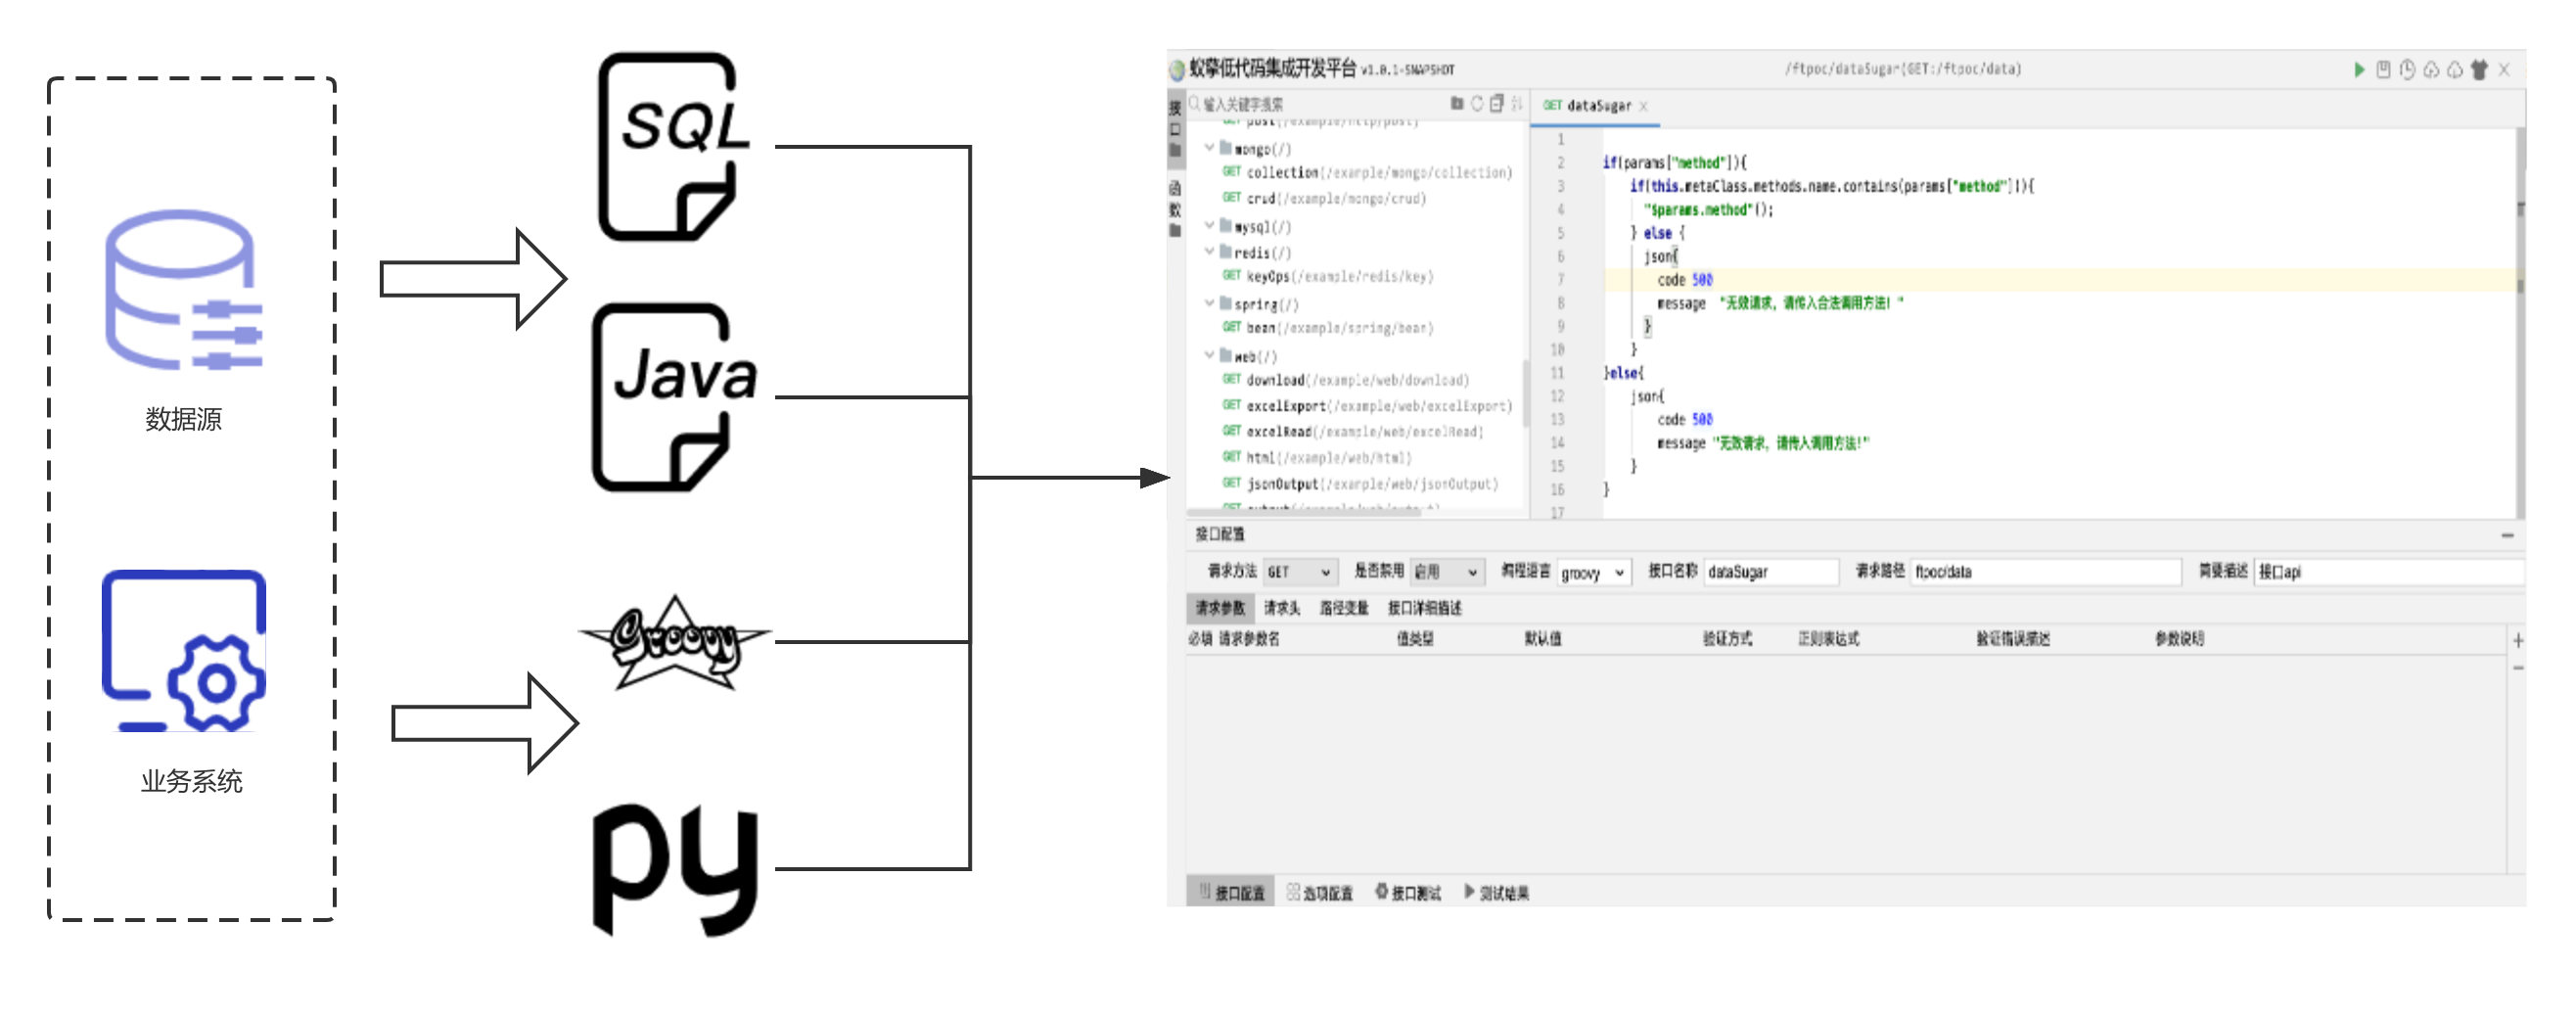Click the 数据源 database icon
2576x1016 pixels.
184,289
